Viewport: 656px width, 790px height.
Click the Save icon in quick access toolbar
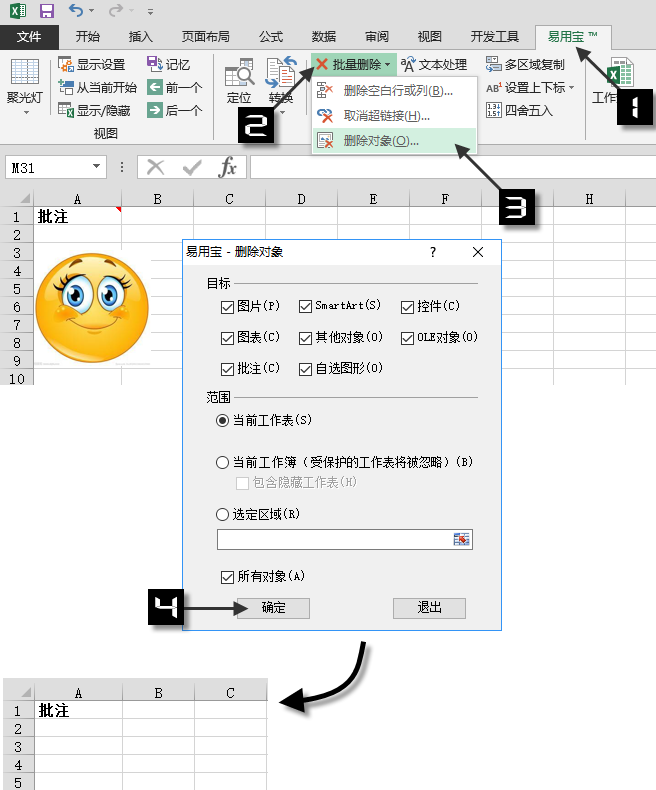[46, 11]
